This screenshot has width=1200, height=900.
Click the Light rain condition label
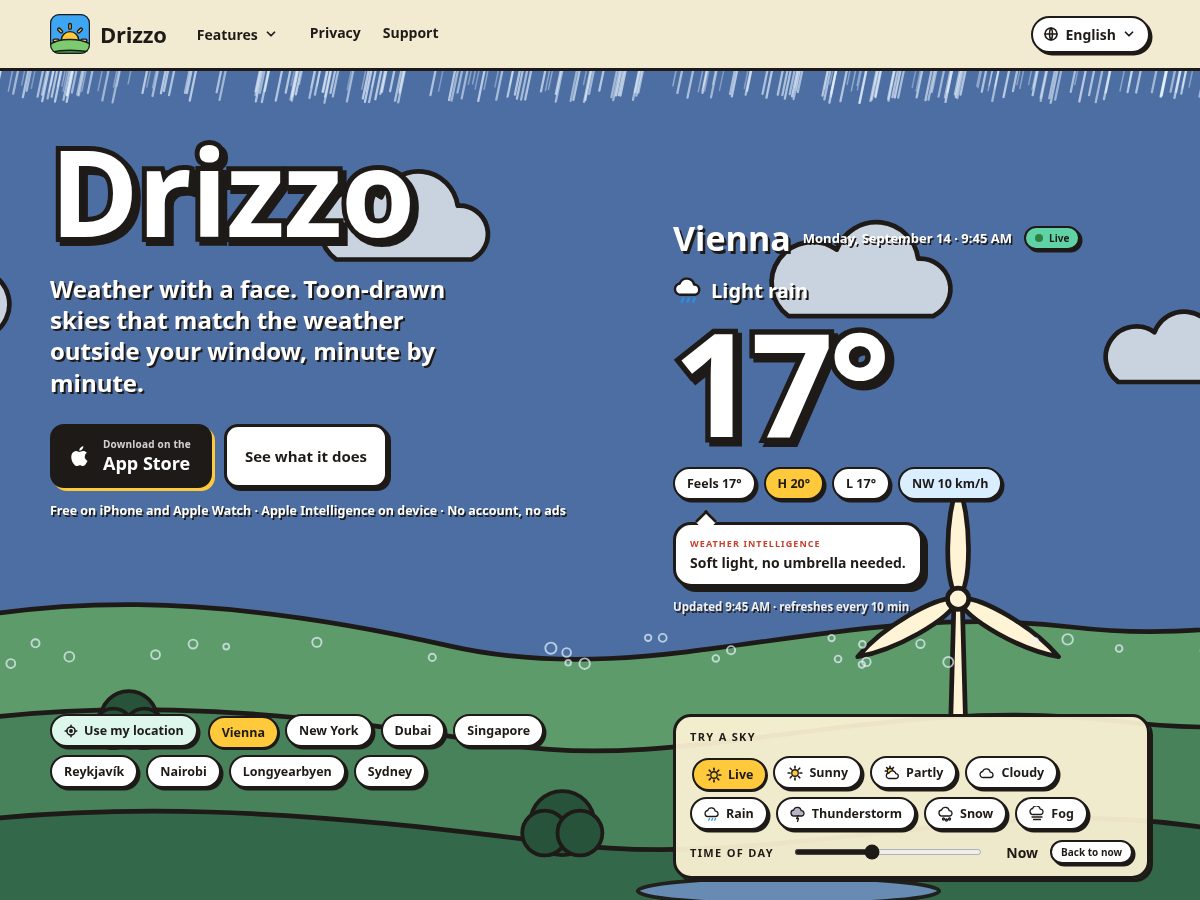759,291
